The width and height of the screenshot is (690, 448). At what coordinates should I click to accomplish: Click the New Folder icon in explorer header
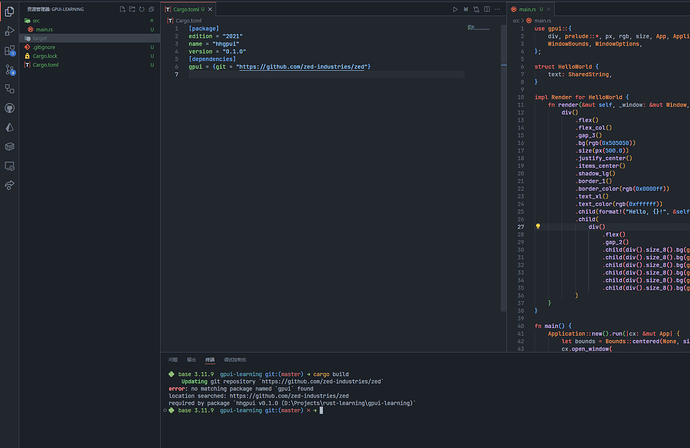[x=132, y=9]
